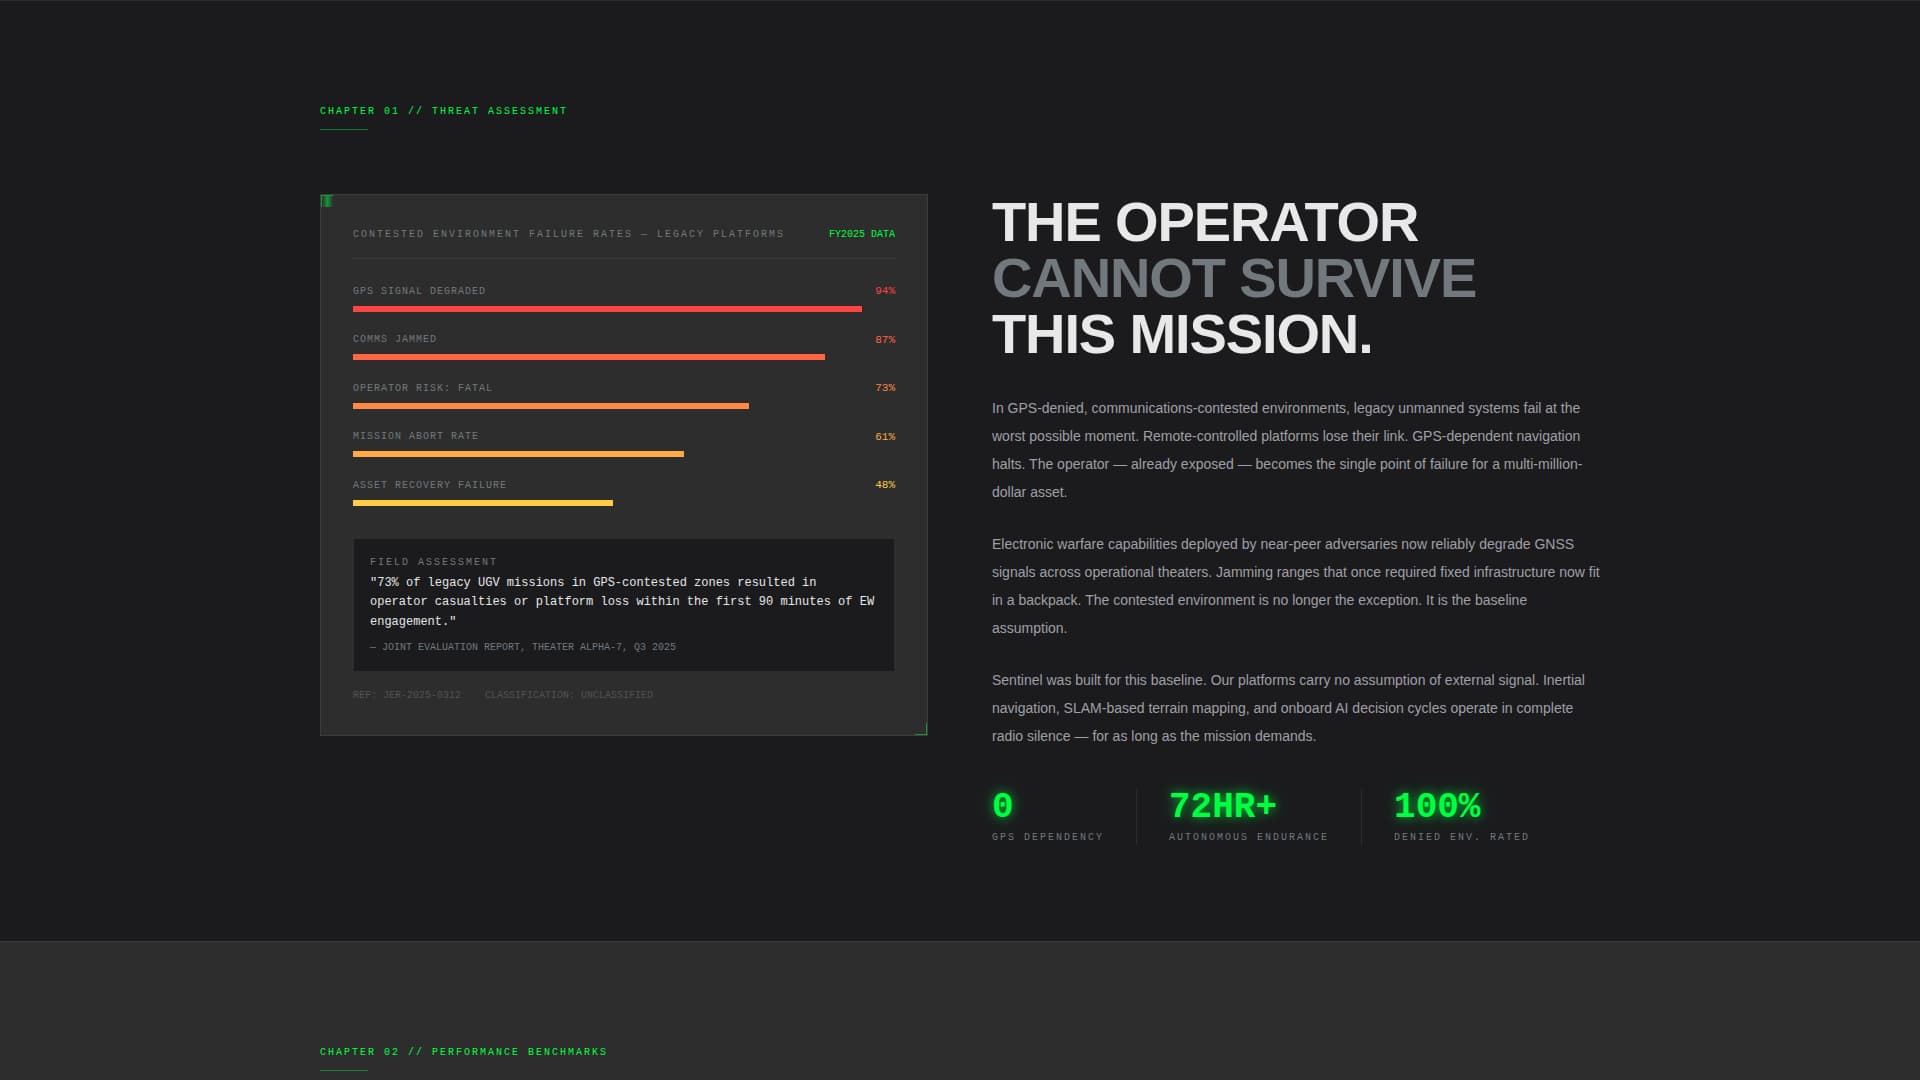Viewport: 1920px width, 1080px height.
Task: Click the heading line 'THE OPERATOR'
Action: click(x=1204, y=222)
